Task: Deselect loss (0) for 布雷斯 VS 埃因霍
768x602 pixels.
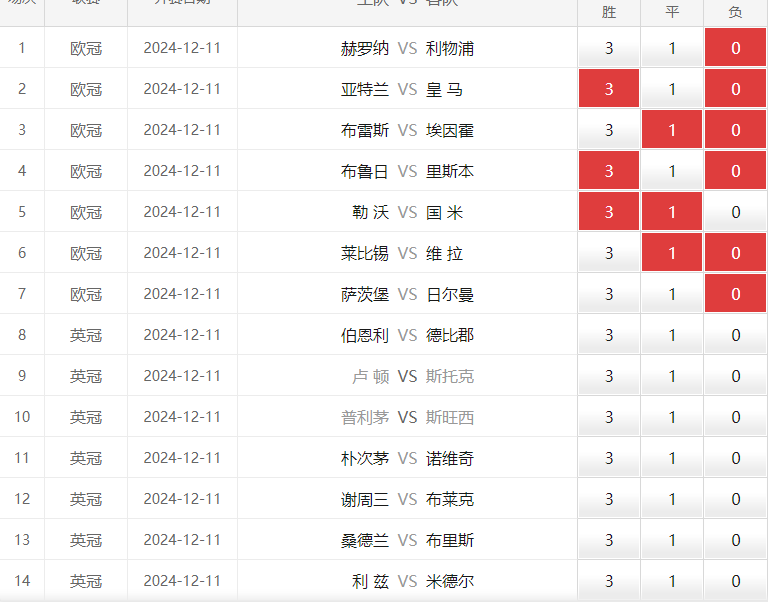Action: click(735, 130)
